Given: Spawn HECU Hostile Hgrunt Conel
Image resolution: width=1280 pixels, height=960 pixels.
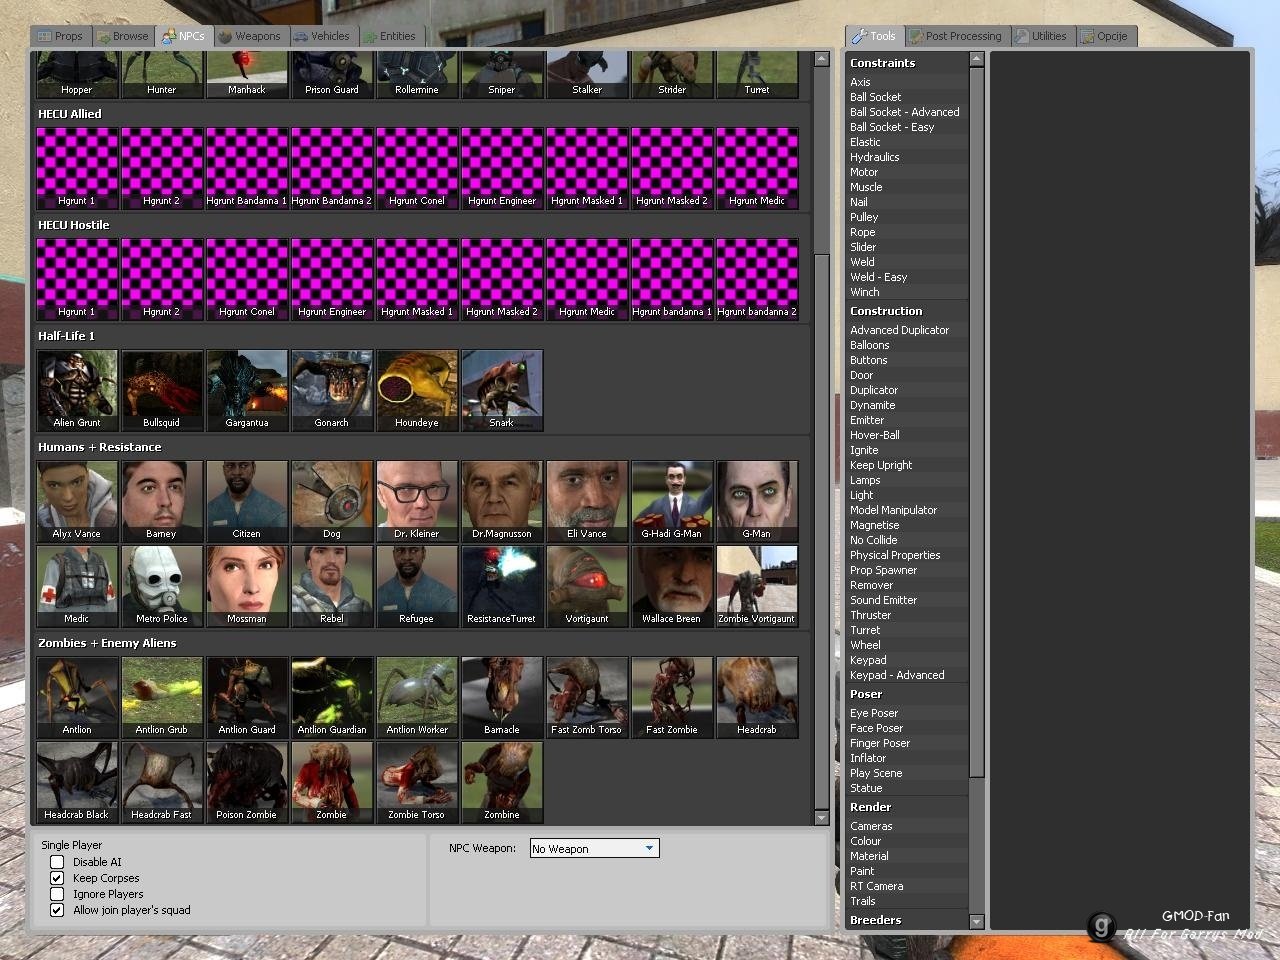Looking at the screenshot, I should tap(247, 279).
